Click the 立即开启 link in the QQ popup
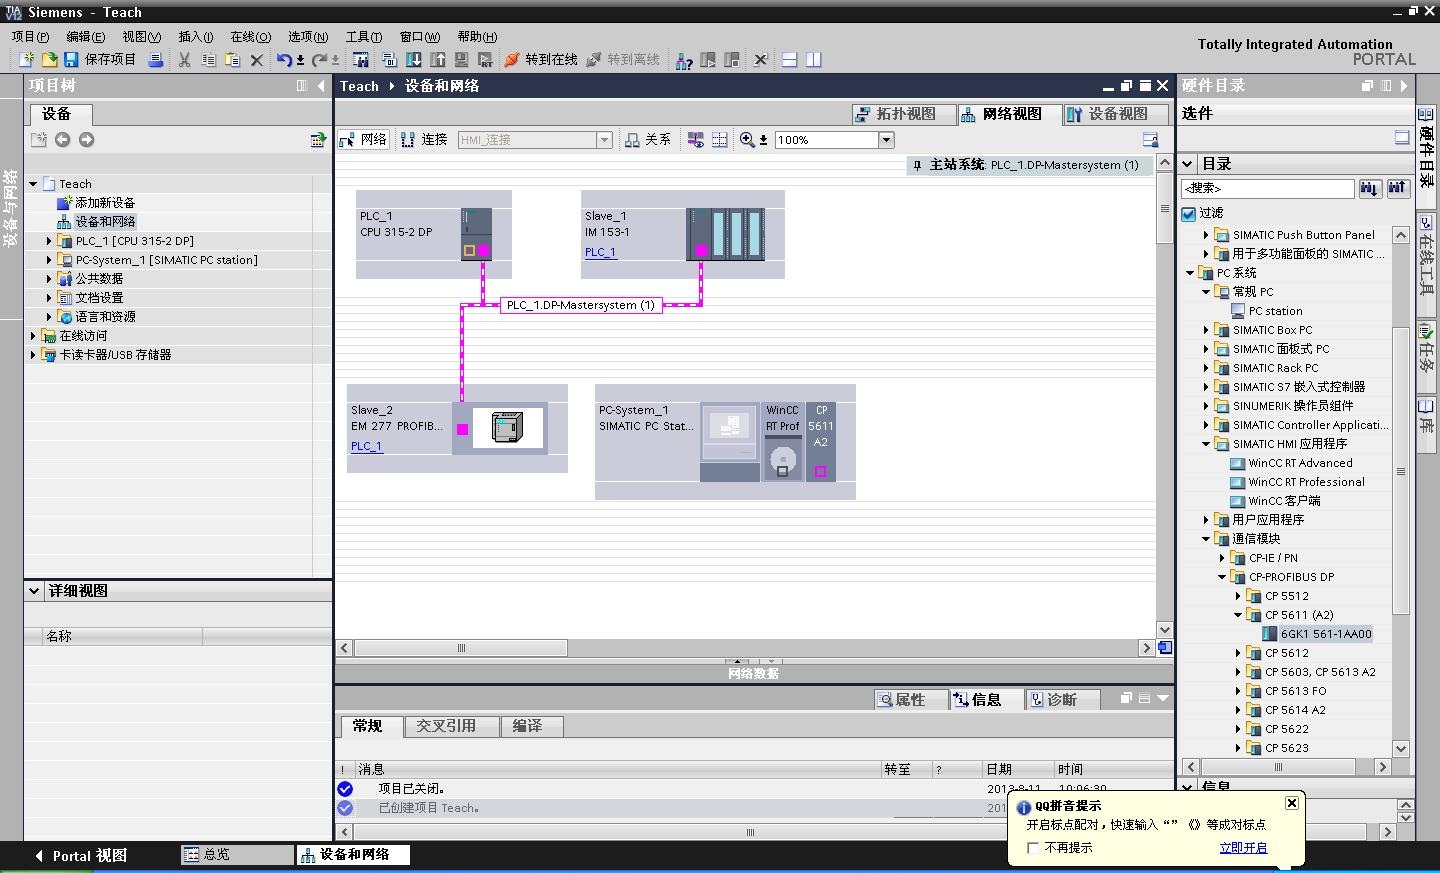The height and width of the screenshot is (873, 1440). pos(1243,848)
